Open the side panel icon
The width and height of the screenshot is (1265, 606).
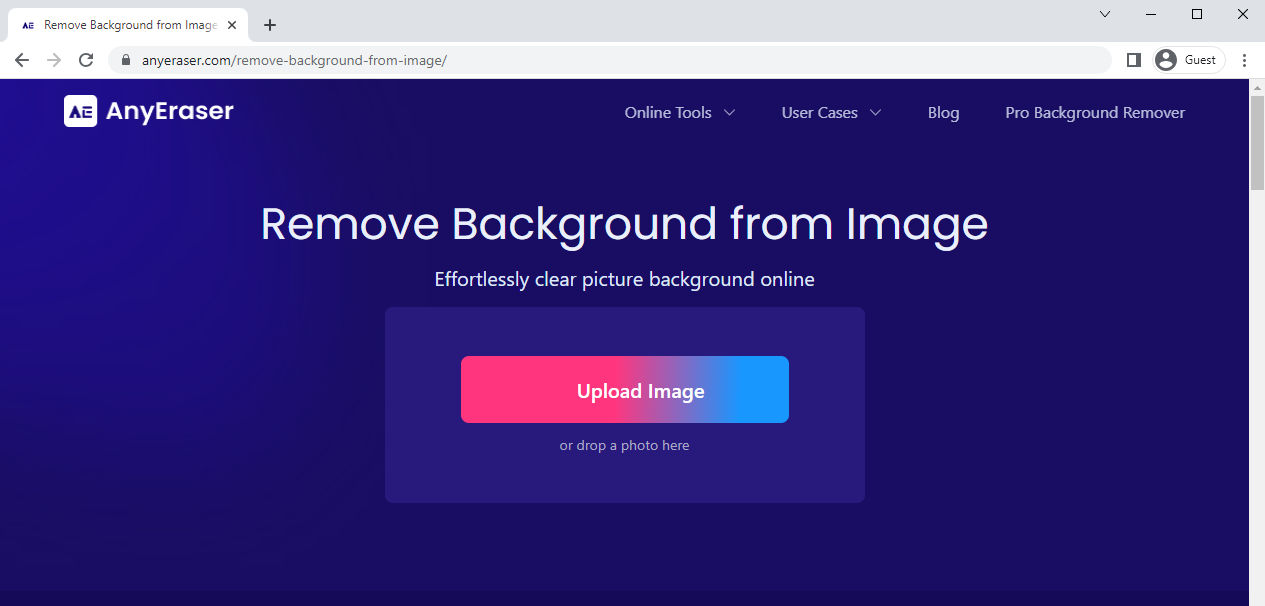[1133, 60]
